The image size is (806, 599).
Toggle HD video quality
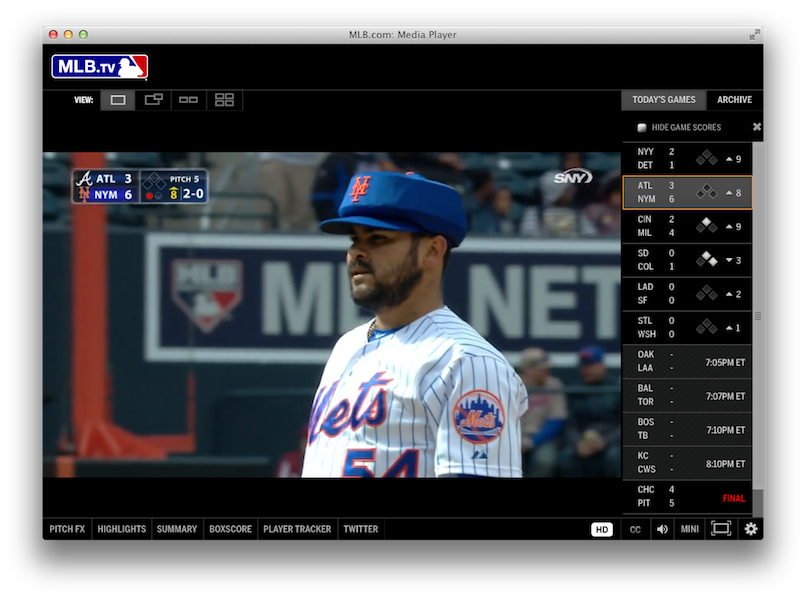602,529
